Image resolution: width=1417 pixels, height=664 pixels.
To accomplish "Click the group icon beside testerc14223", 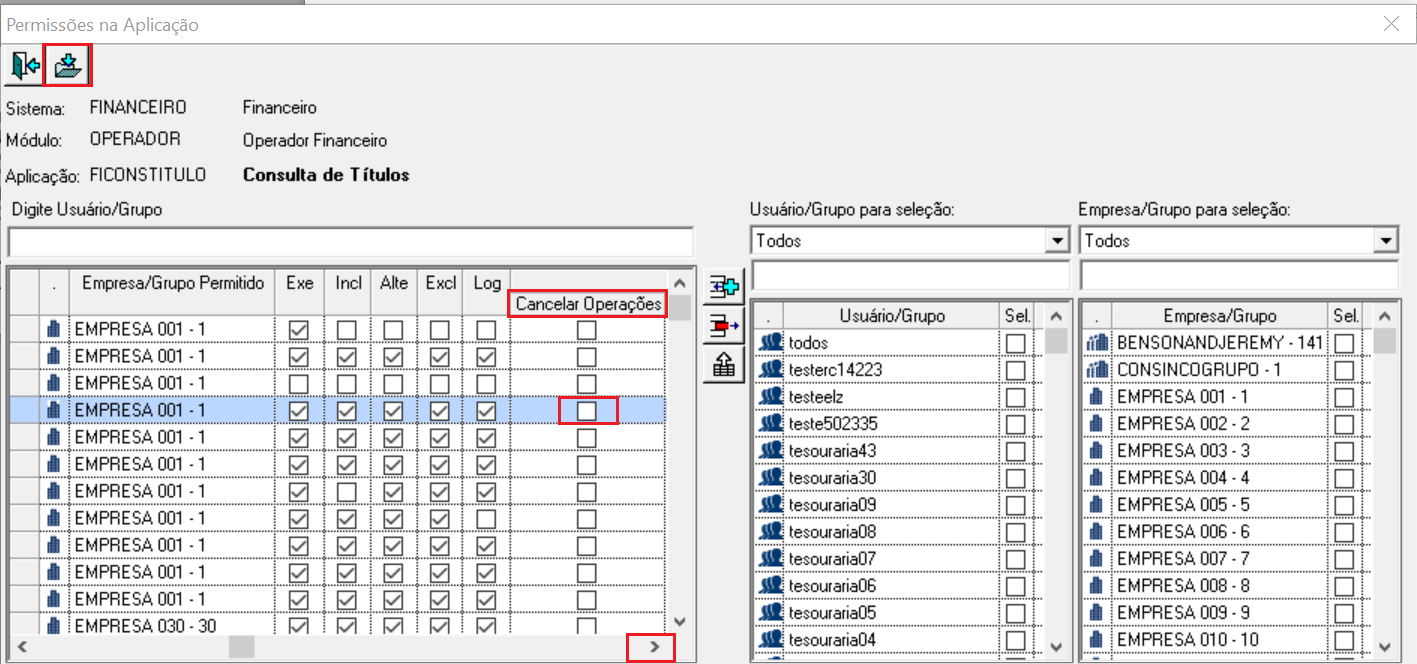I will pos(771,370).
